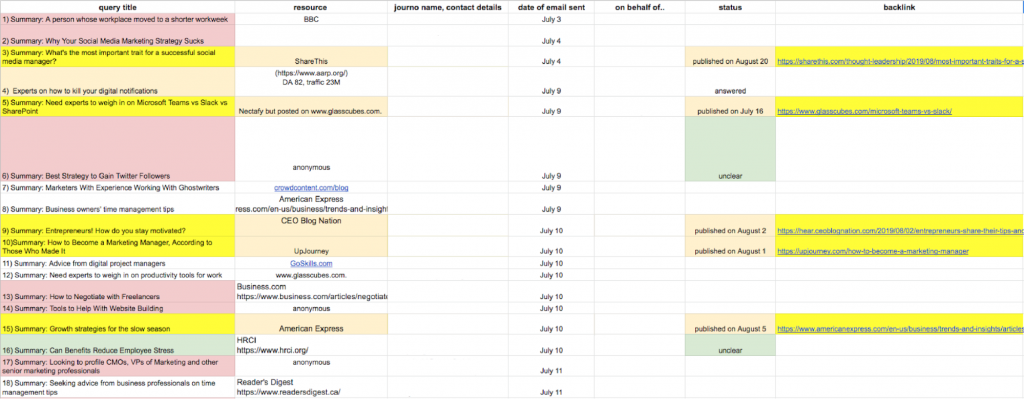Click 'published on August 5' status cell
1024x399 pixels.
coord(730,325)
